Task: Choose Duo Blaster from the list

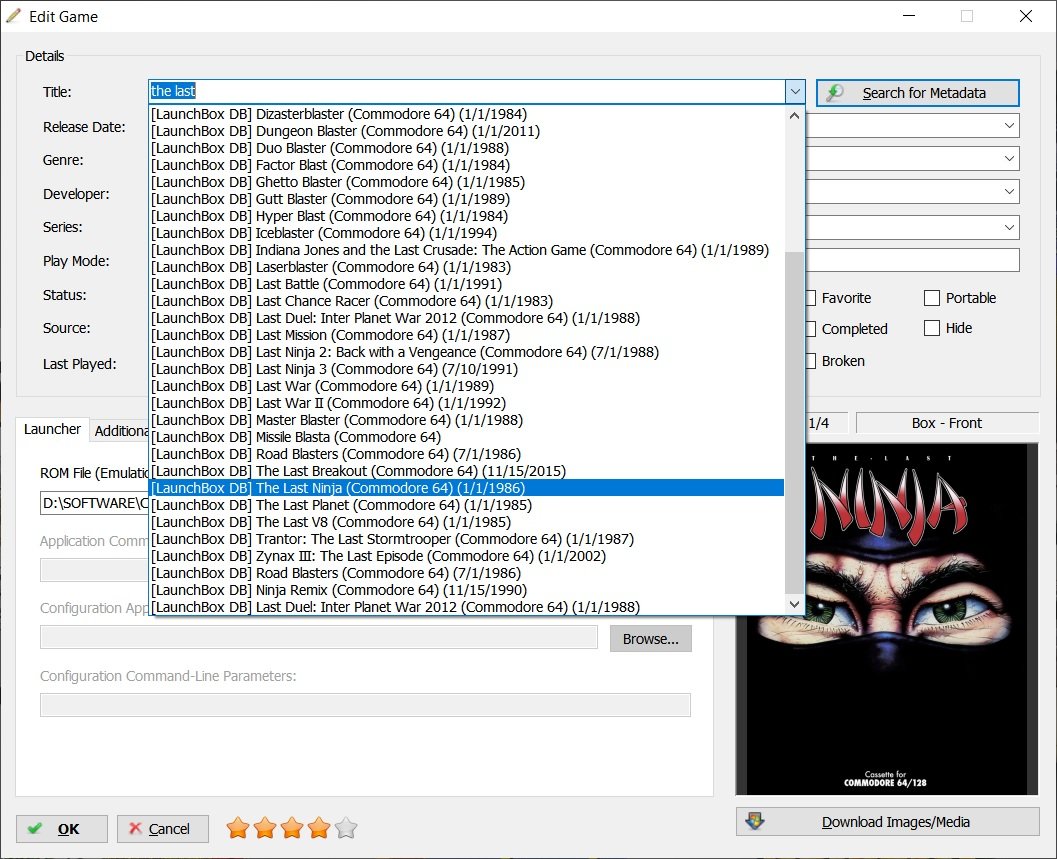Action: pos(466,148)
